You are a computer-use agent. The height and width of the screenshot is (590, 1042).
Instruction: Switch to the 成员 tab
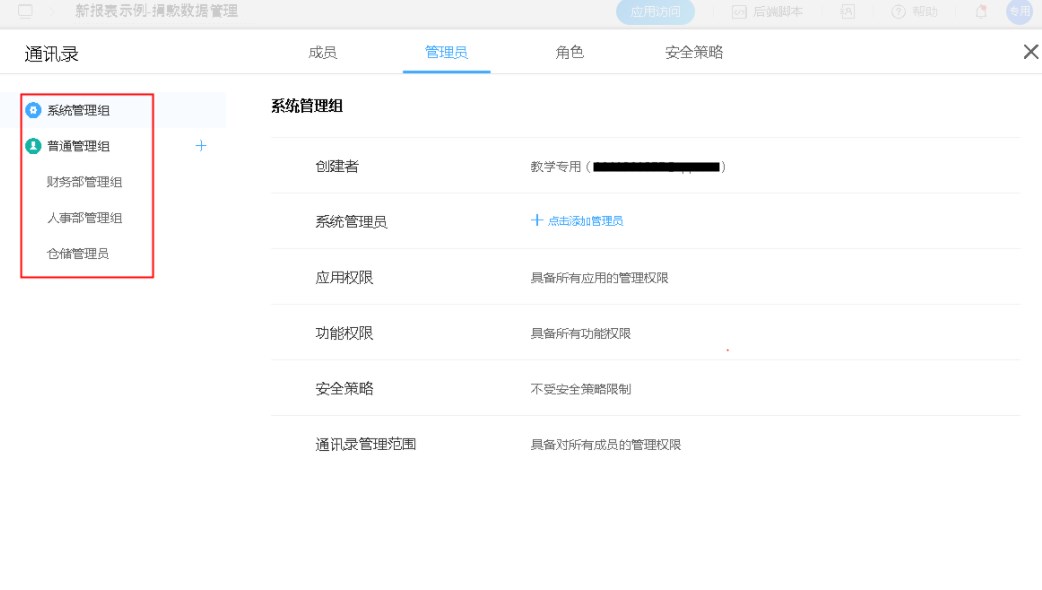coord(322,52)
